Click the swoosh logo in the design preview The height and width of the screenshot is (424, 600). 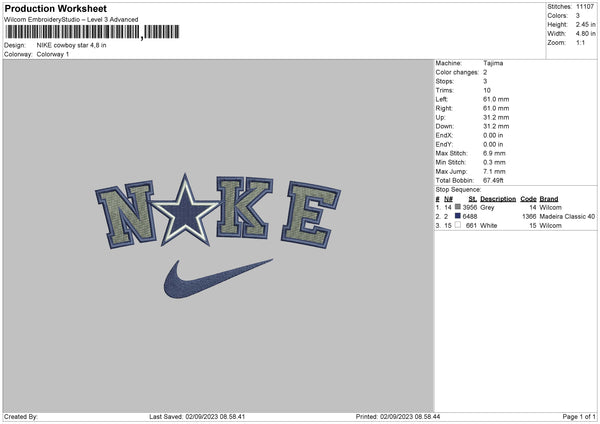tap(218, 279)
